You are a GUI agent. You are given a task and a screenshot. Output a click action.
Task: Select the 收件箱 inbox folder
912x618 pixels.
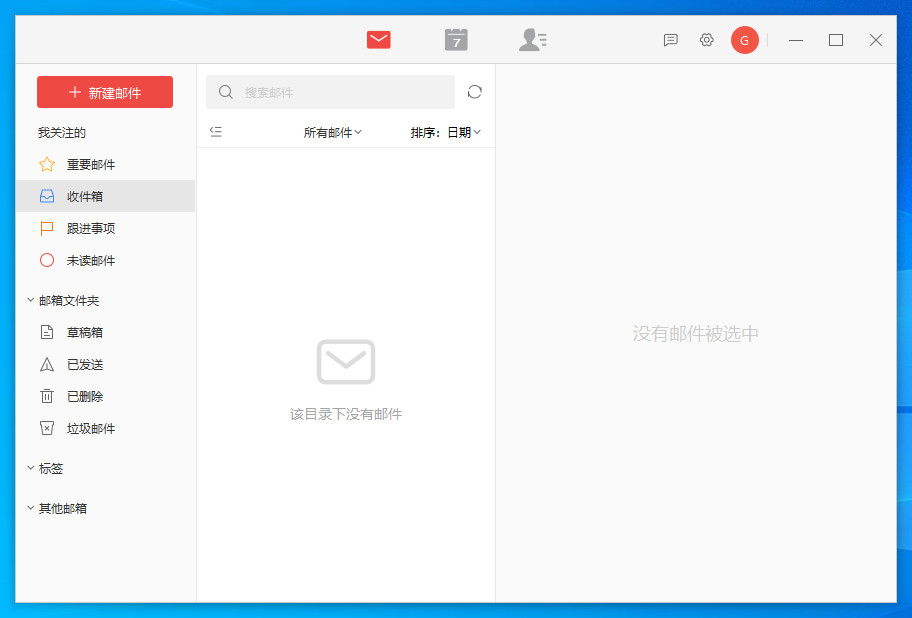click(105, 196)
